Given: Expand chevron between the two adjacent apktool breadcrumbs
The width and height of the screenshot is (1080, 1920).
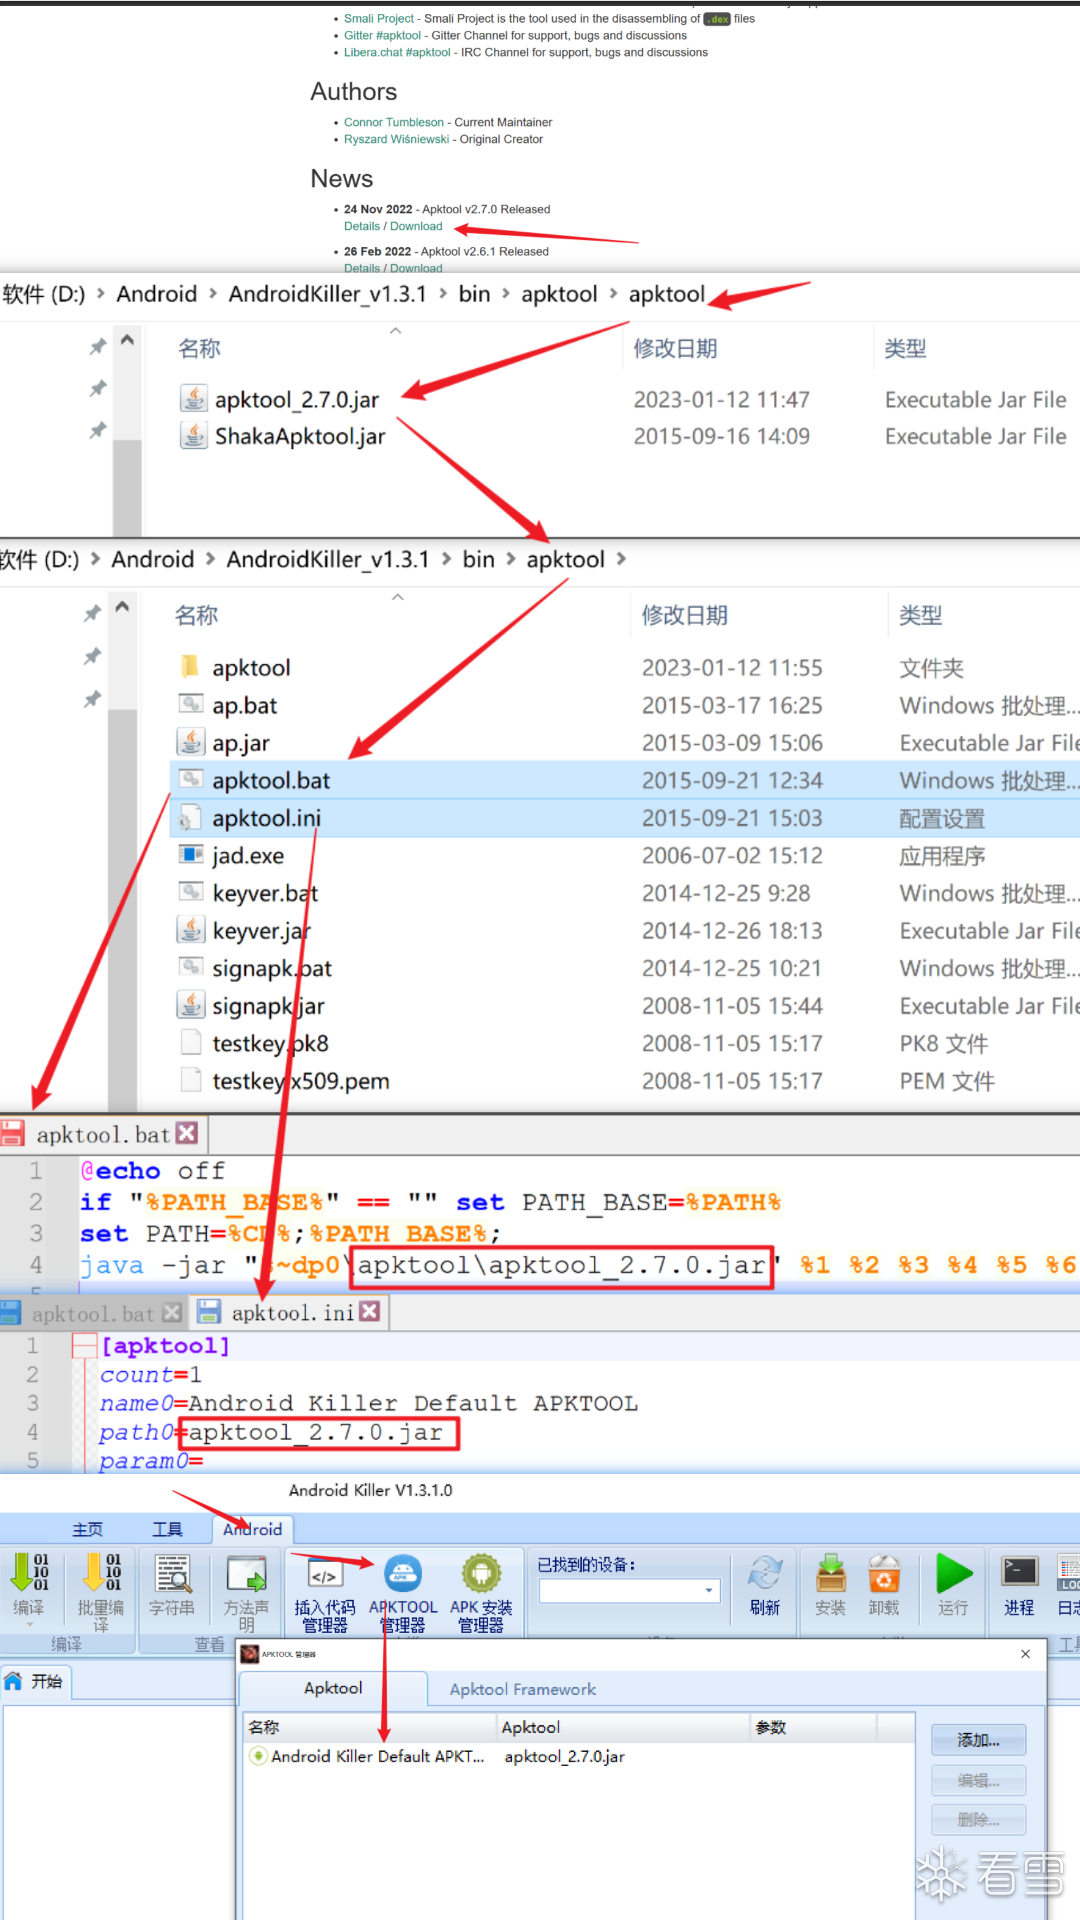Looking at the screenshot, I should click(x=612, y=294).
